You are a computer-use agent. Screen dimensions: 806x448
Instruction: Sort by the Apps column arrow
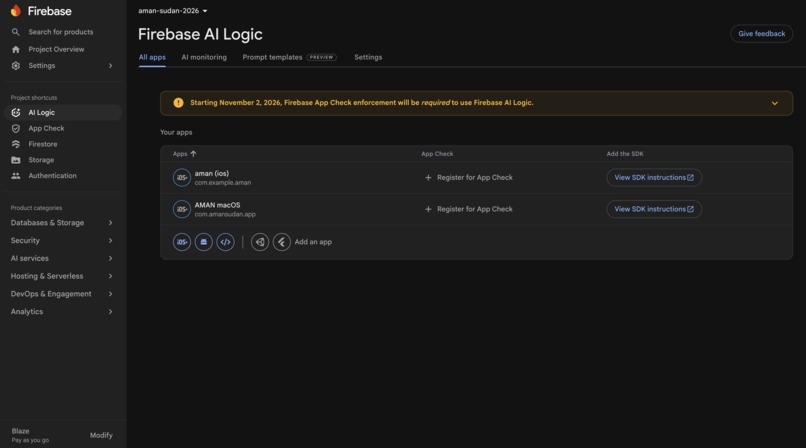tap(193, 154)
